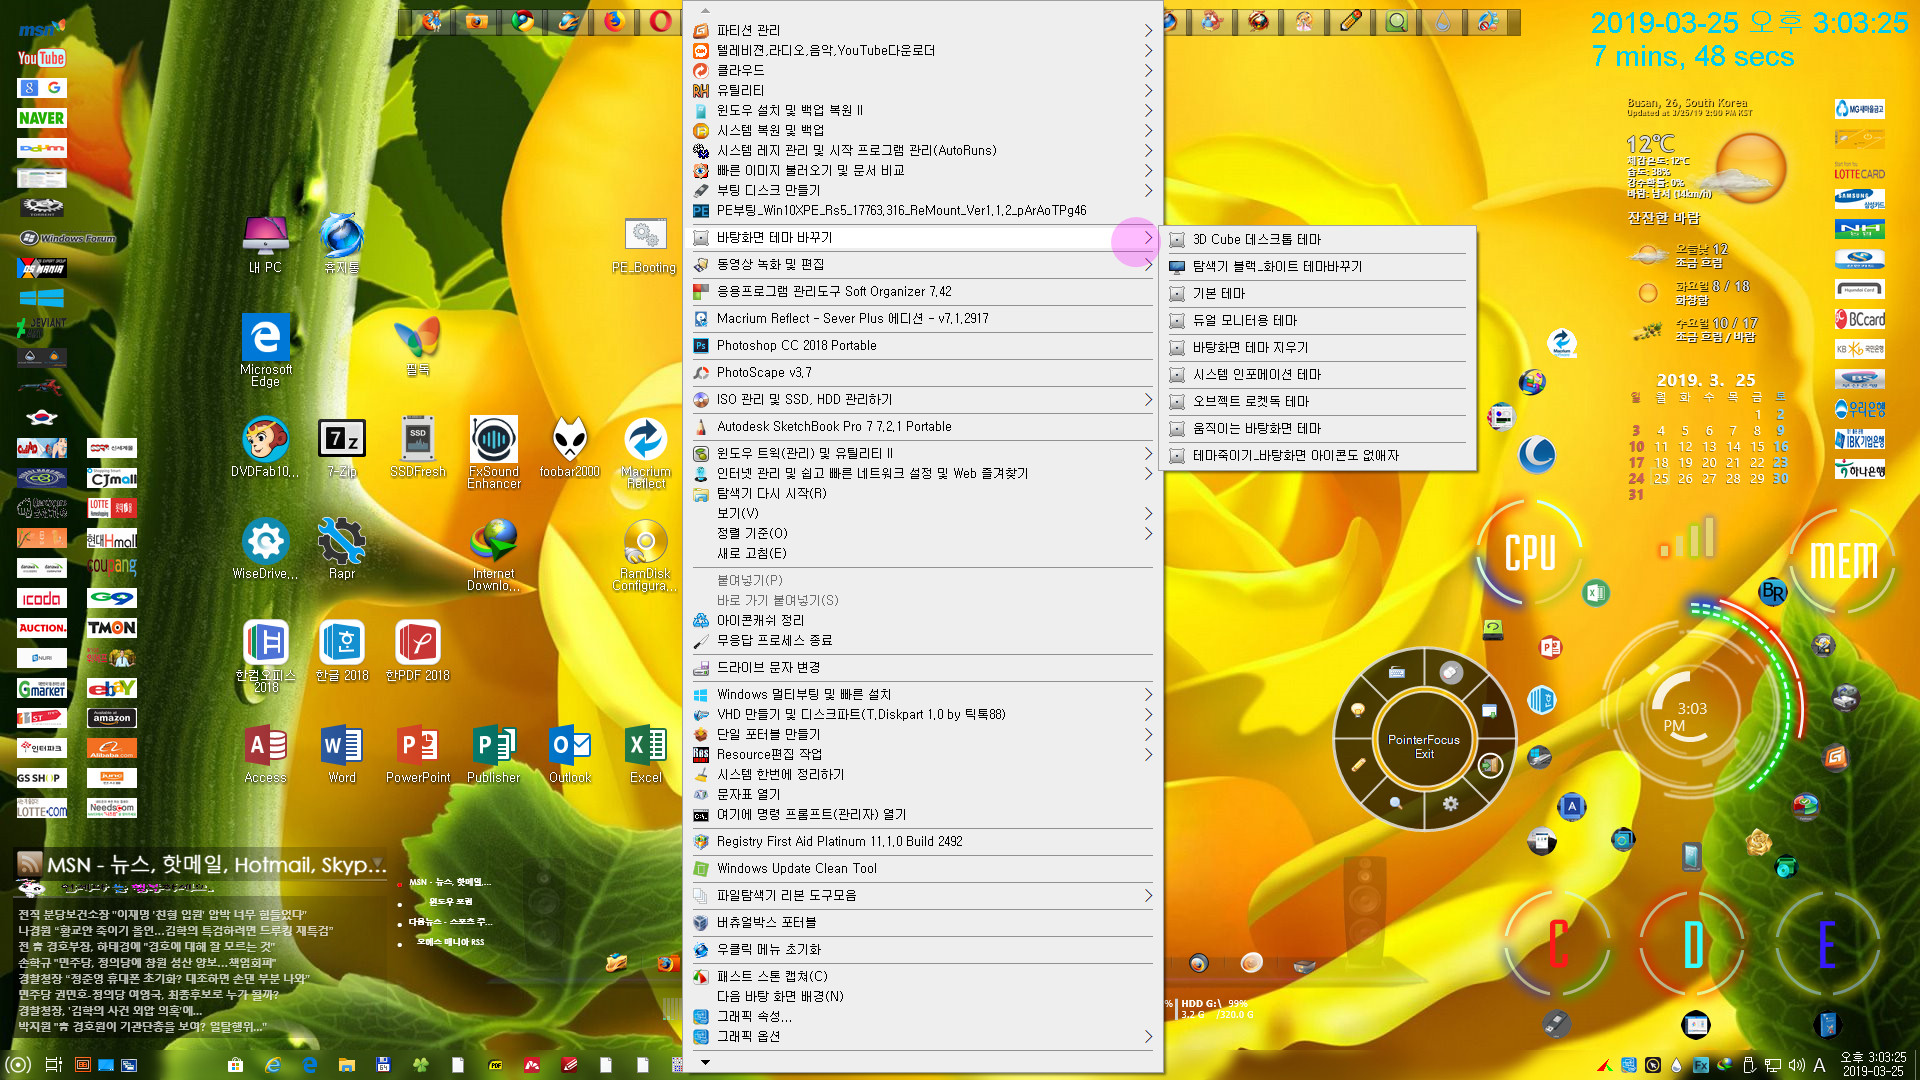Launch 한컴오피스 2018 shortcut
1920x1080 pixels.
point(265,656)
